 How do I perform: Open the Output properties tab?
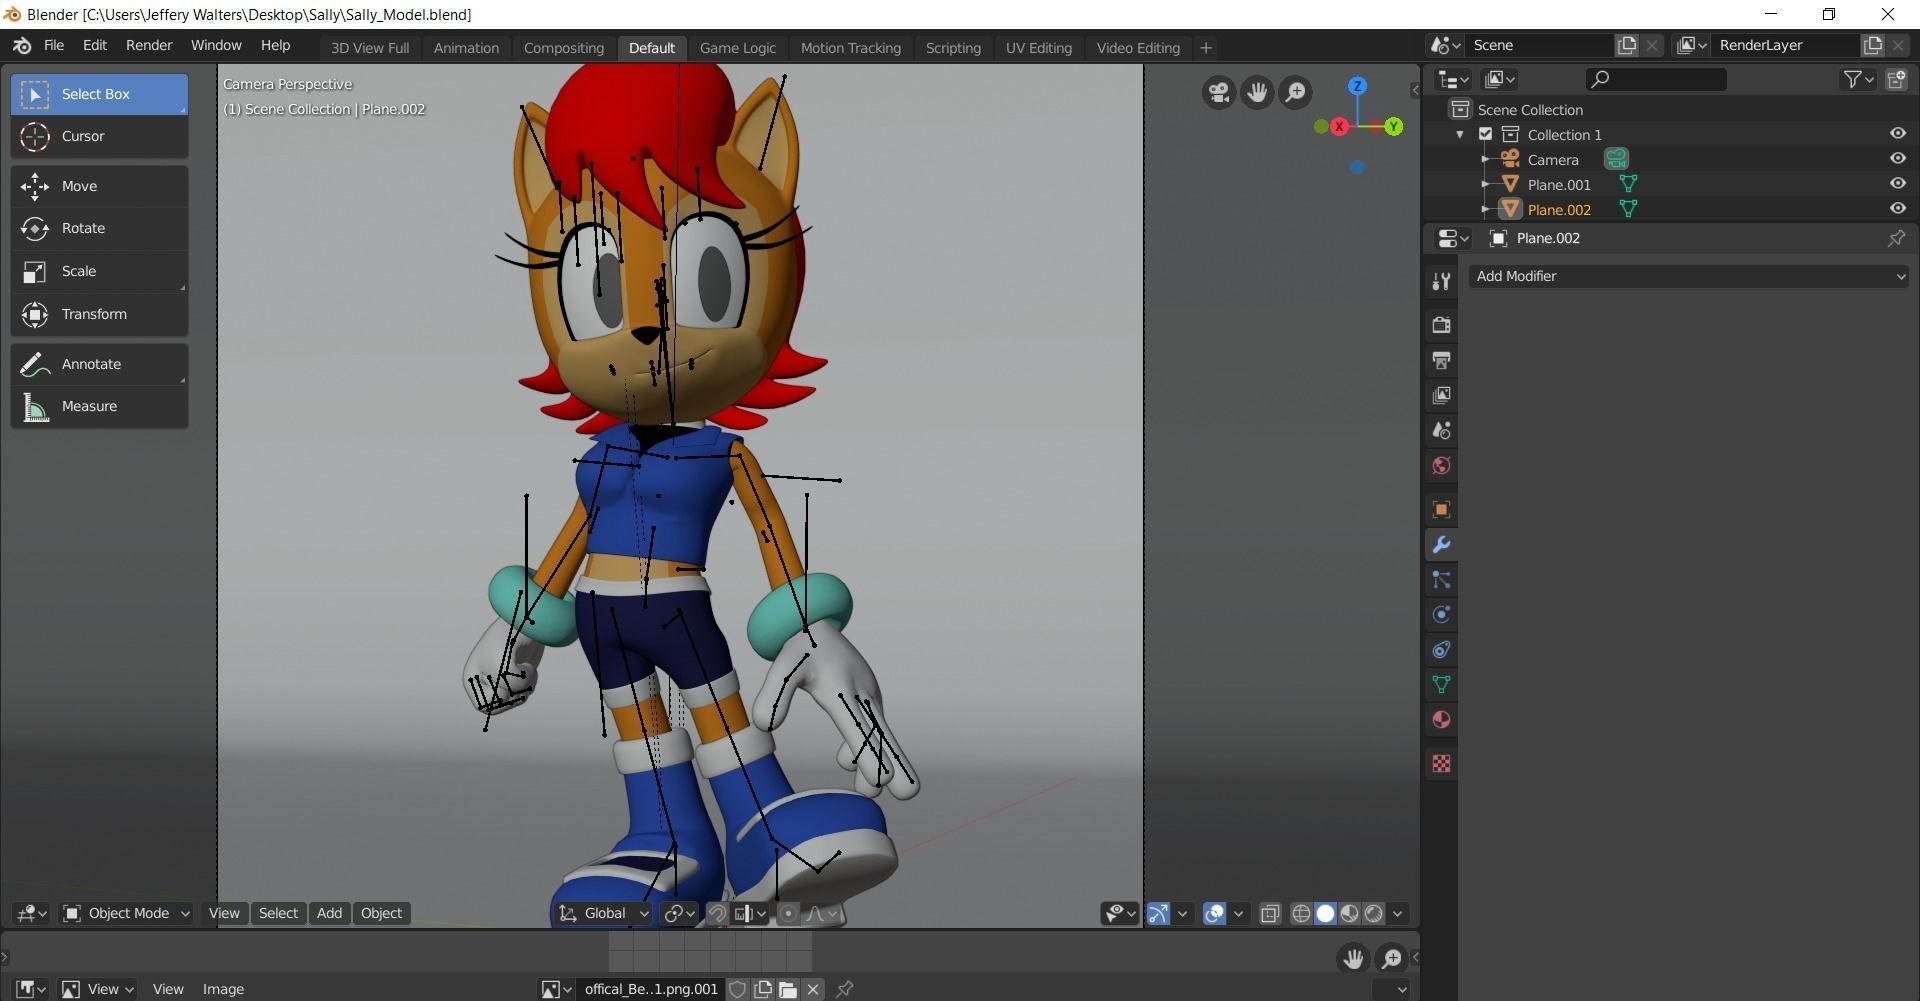(x=1441, y=360)
